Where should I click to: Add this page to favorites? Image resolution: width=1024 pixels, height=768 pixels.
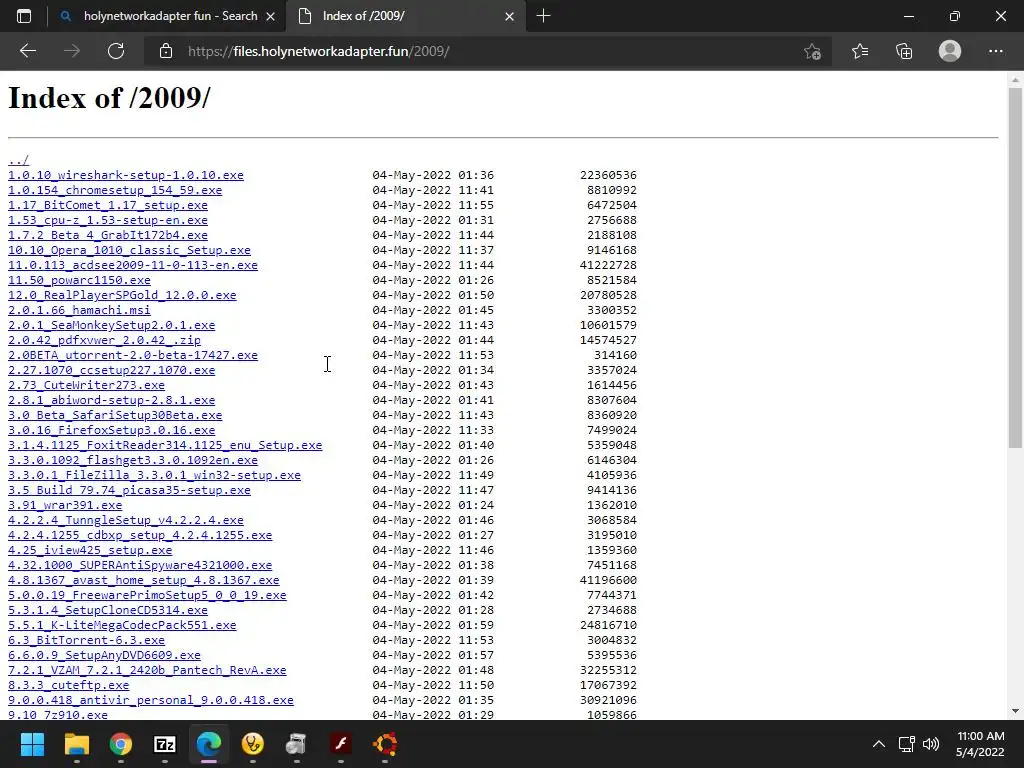pyautogui.click(x=812, y=51)
